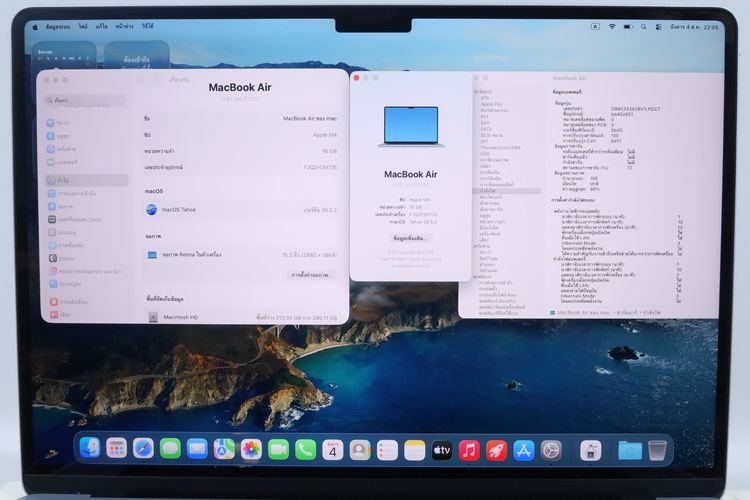Click the input source A indicator

595,27
